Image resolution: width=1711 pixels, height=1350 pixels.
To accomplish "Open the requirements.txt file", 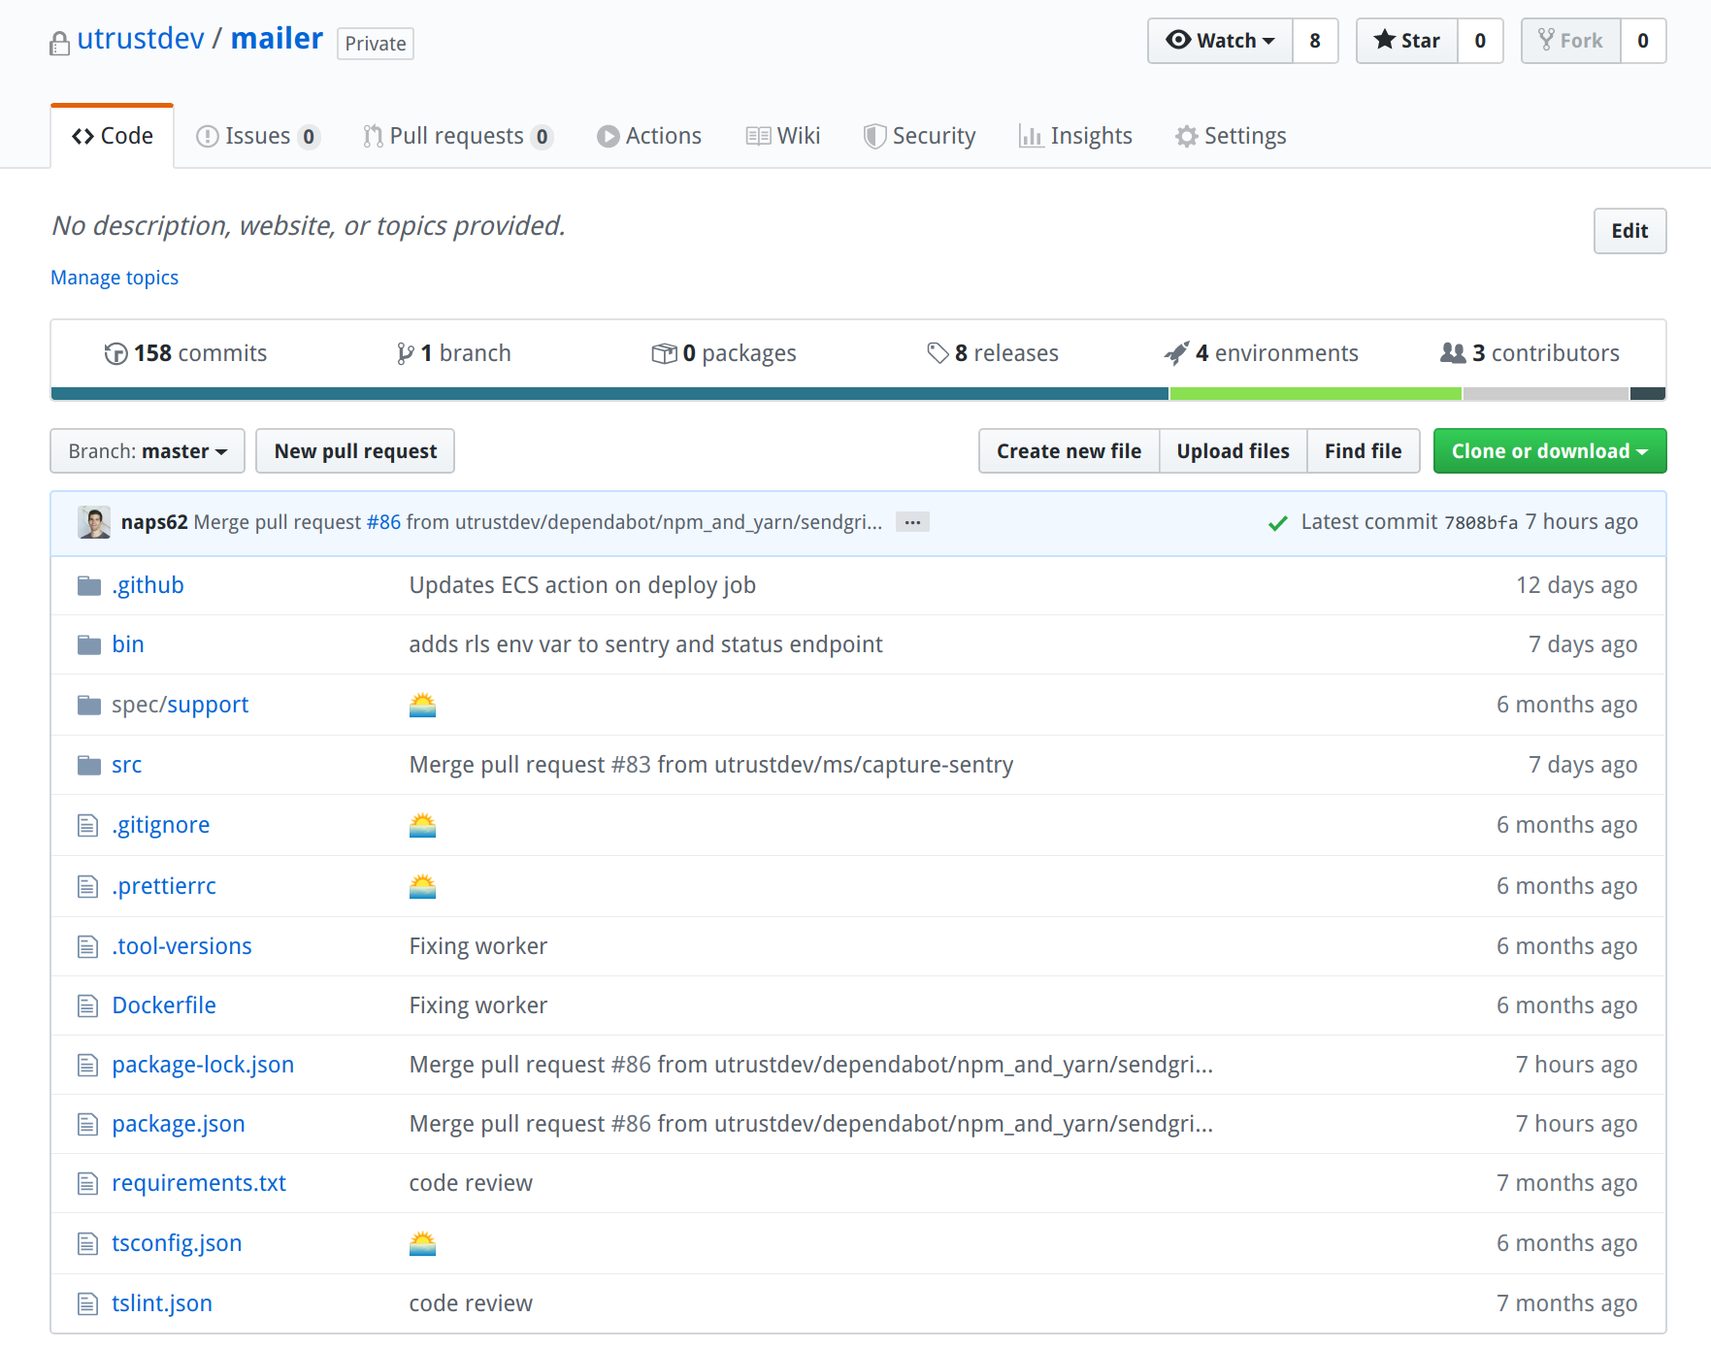I will [199, 1183].
